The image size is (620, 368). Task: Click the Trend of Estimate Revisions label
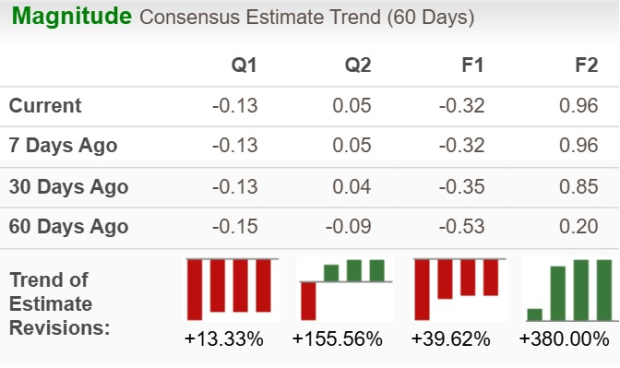point(59,304)
